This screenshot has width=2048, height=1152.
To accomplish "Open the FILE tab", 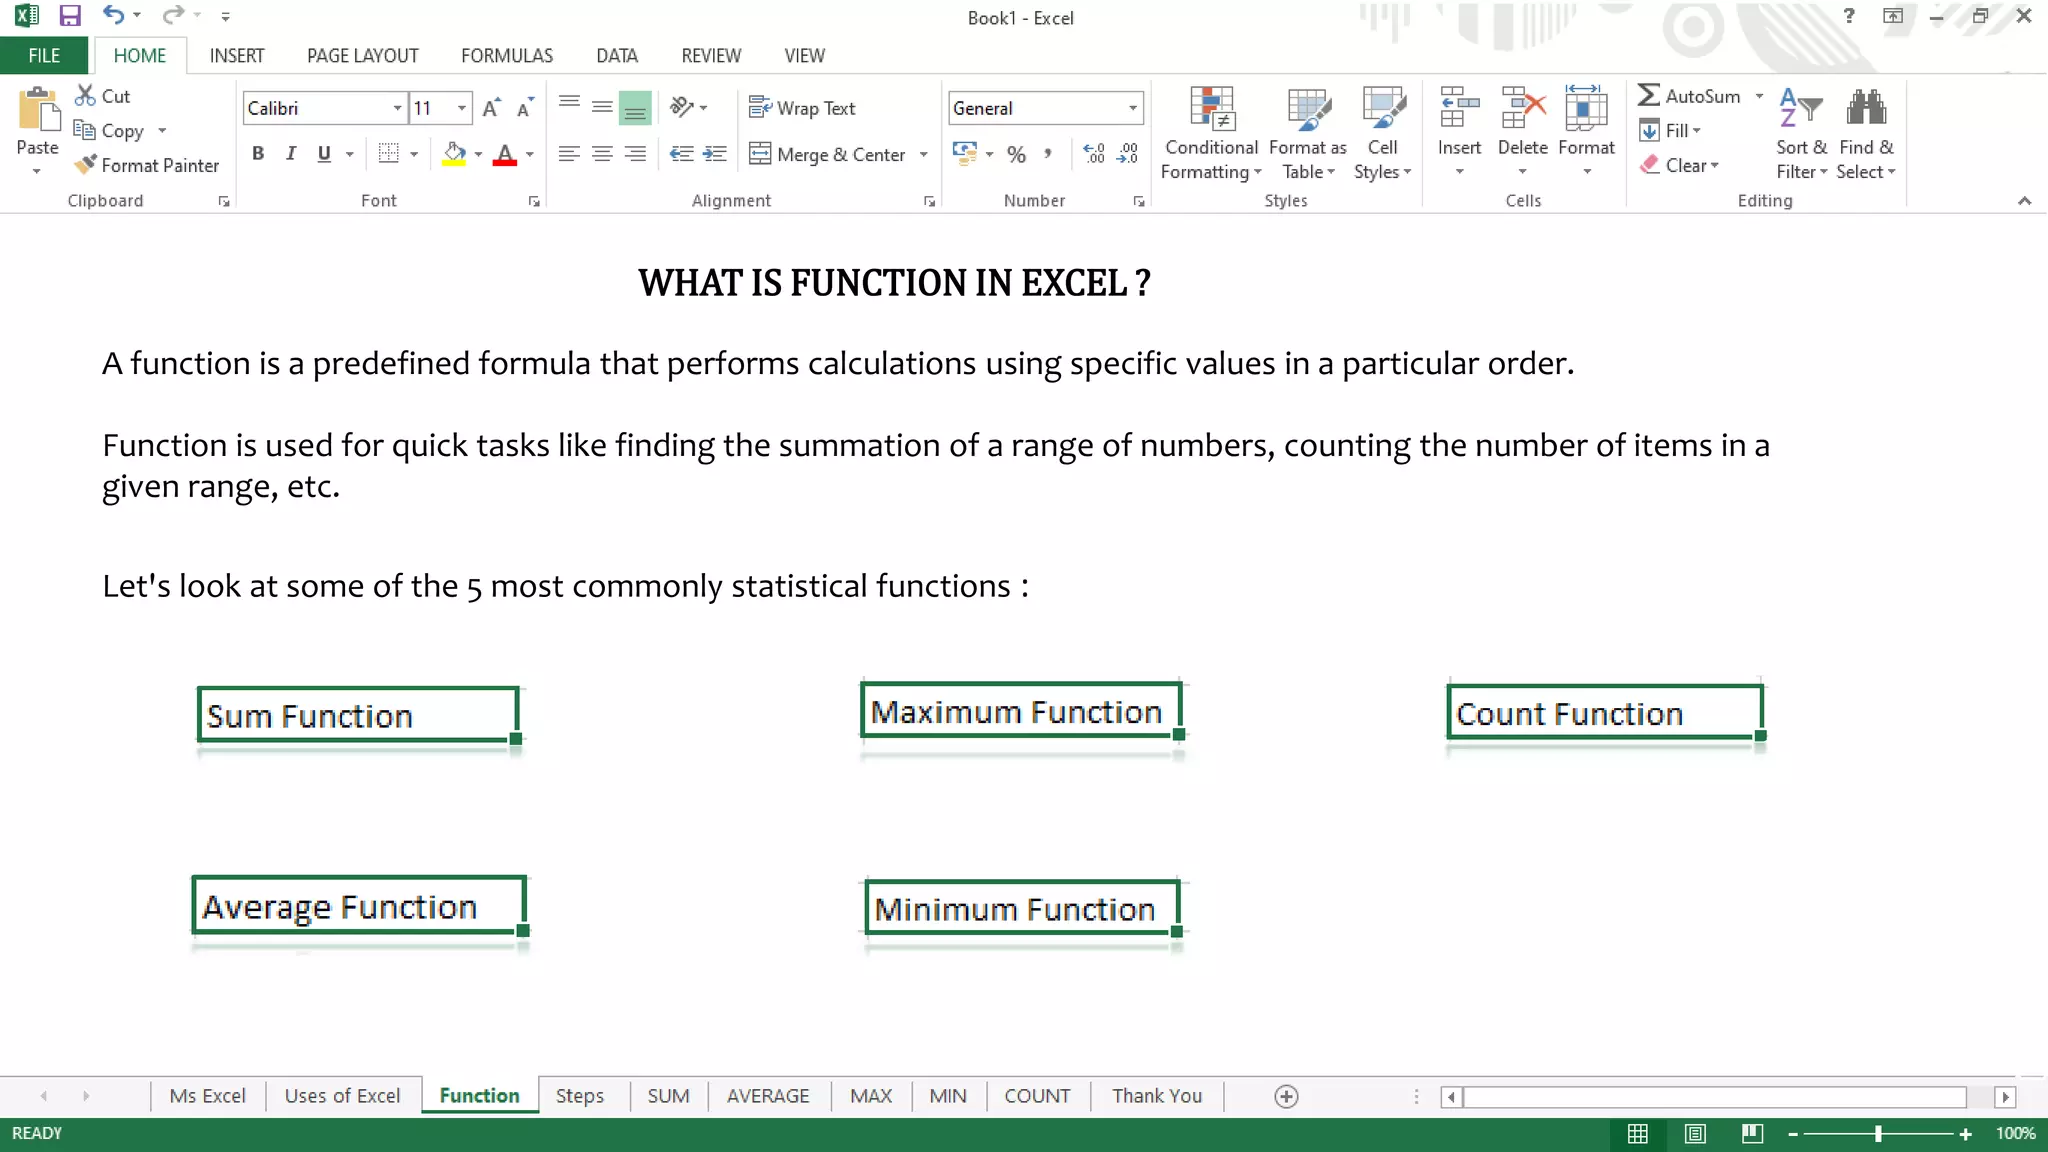I will [44, 56].
